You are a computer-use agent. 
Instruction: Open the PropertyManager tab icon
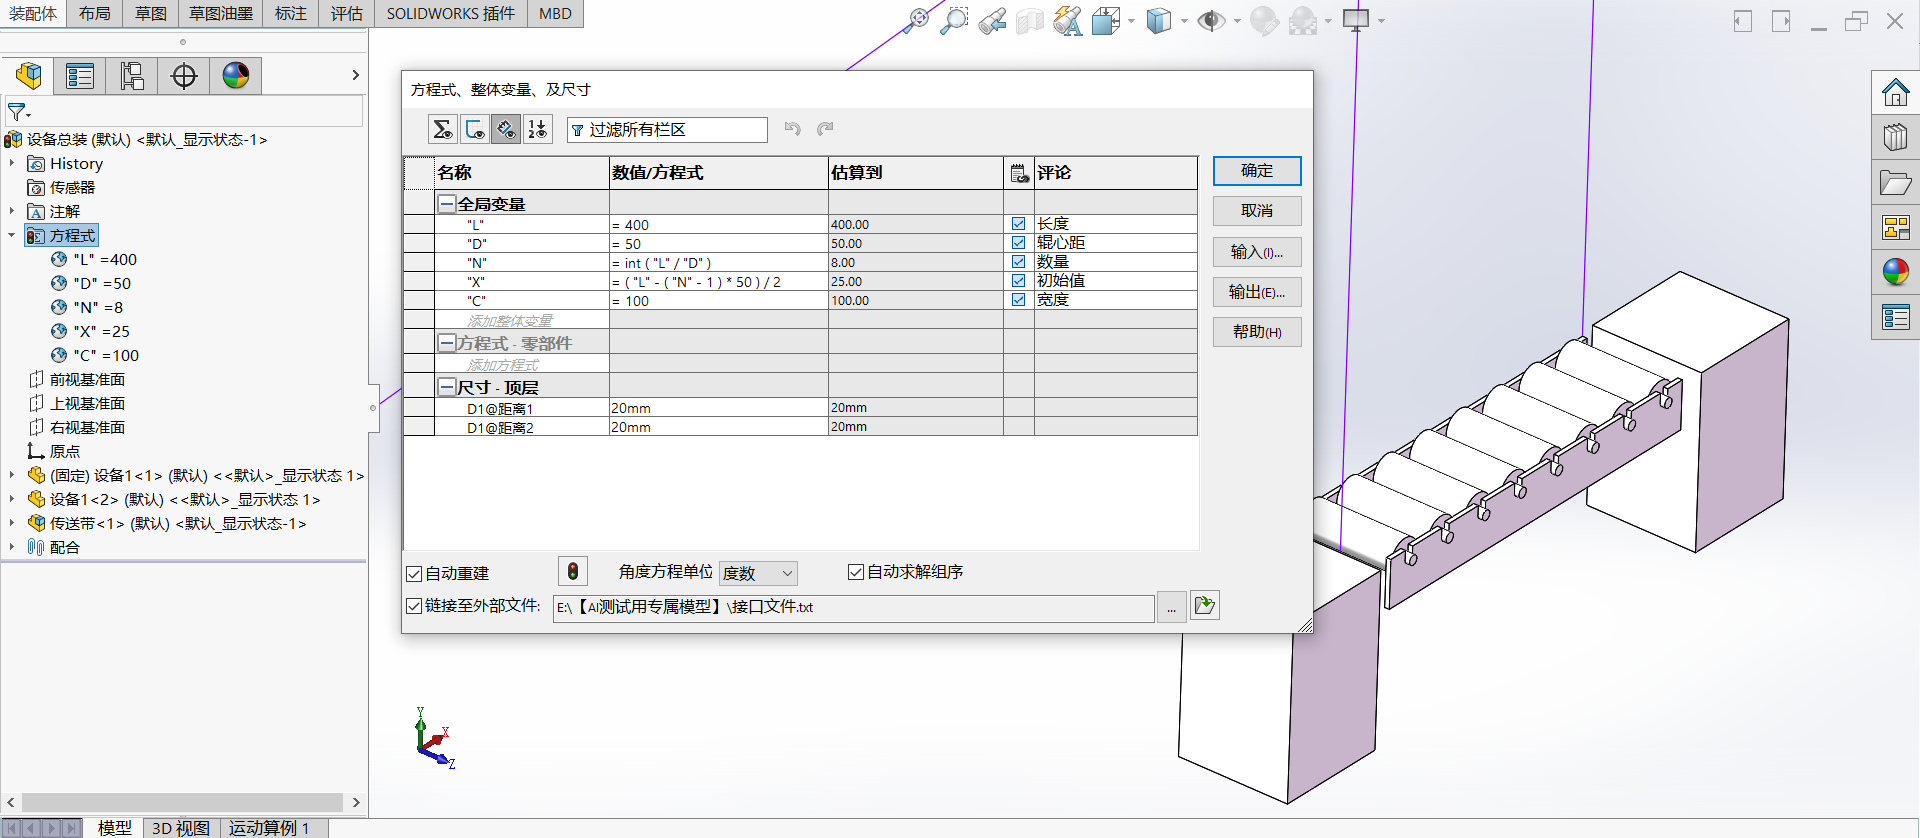pyautogui.click(x=80, y=76)
